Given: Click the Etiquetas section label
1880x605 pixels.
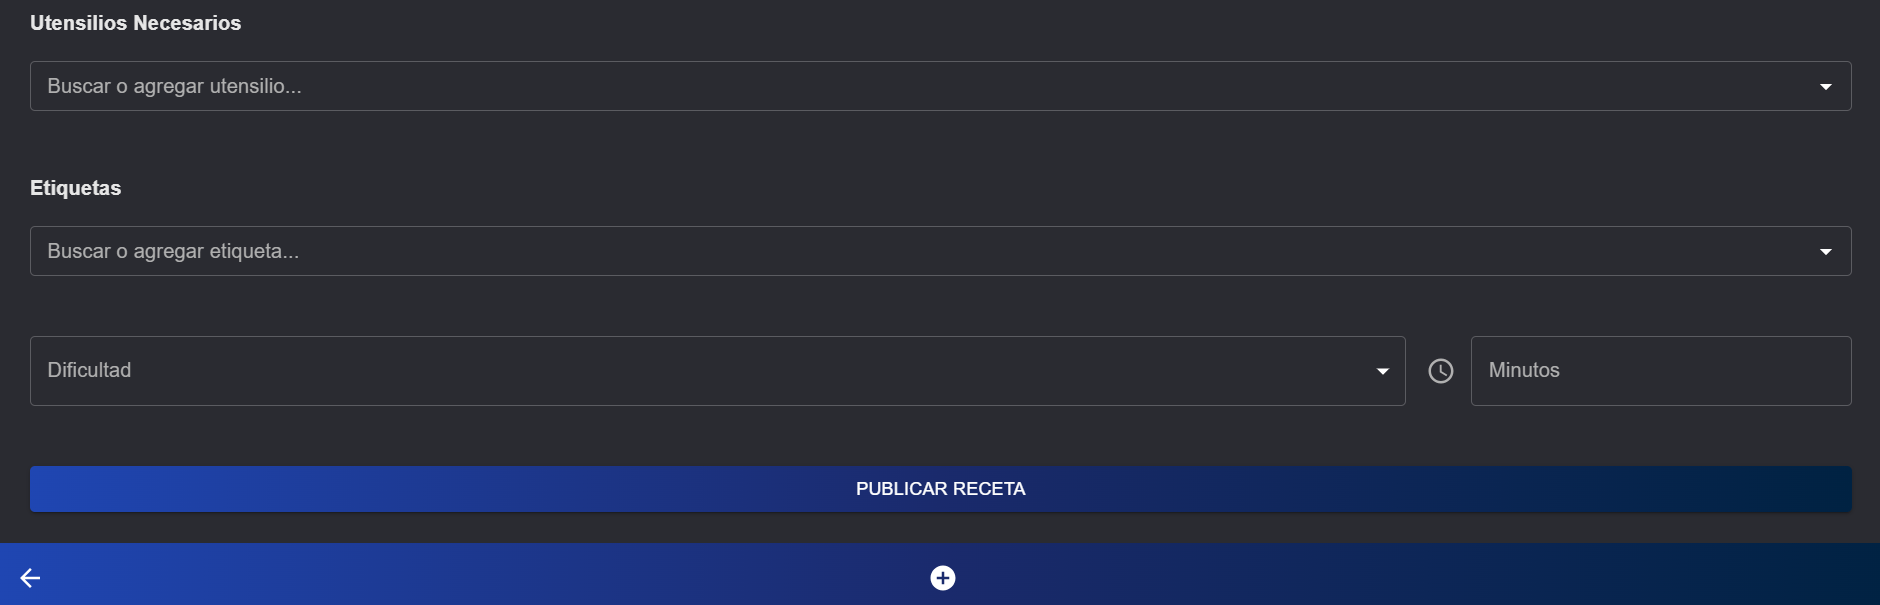Looking at the screenshot, I should [x=76, y=188].
